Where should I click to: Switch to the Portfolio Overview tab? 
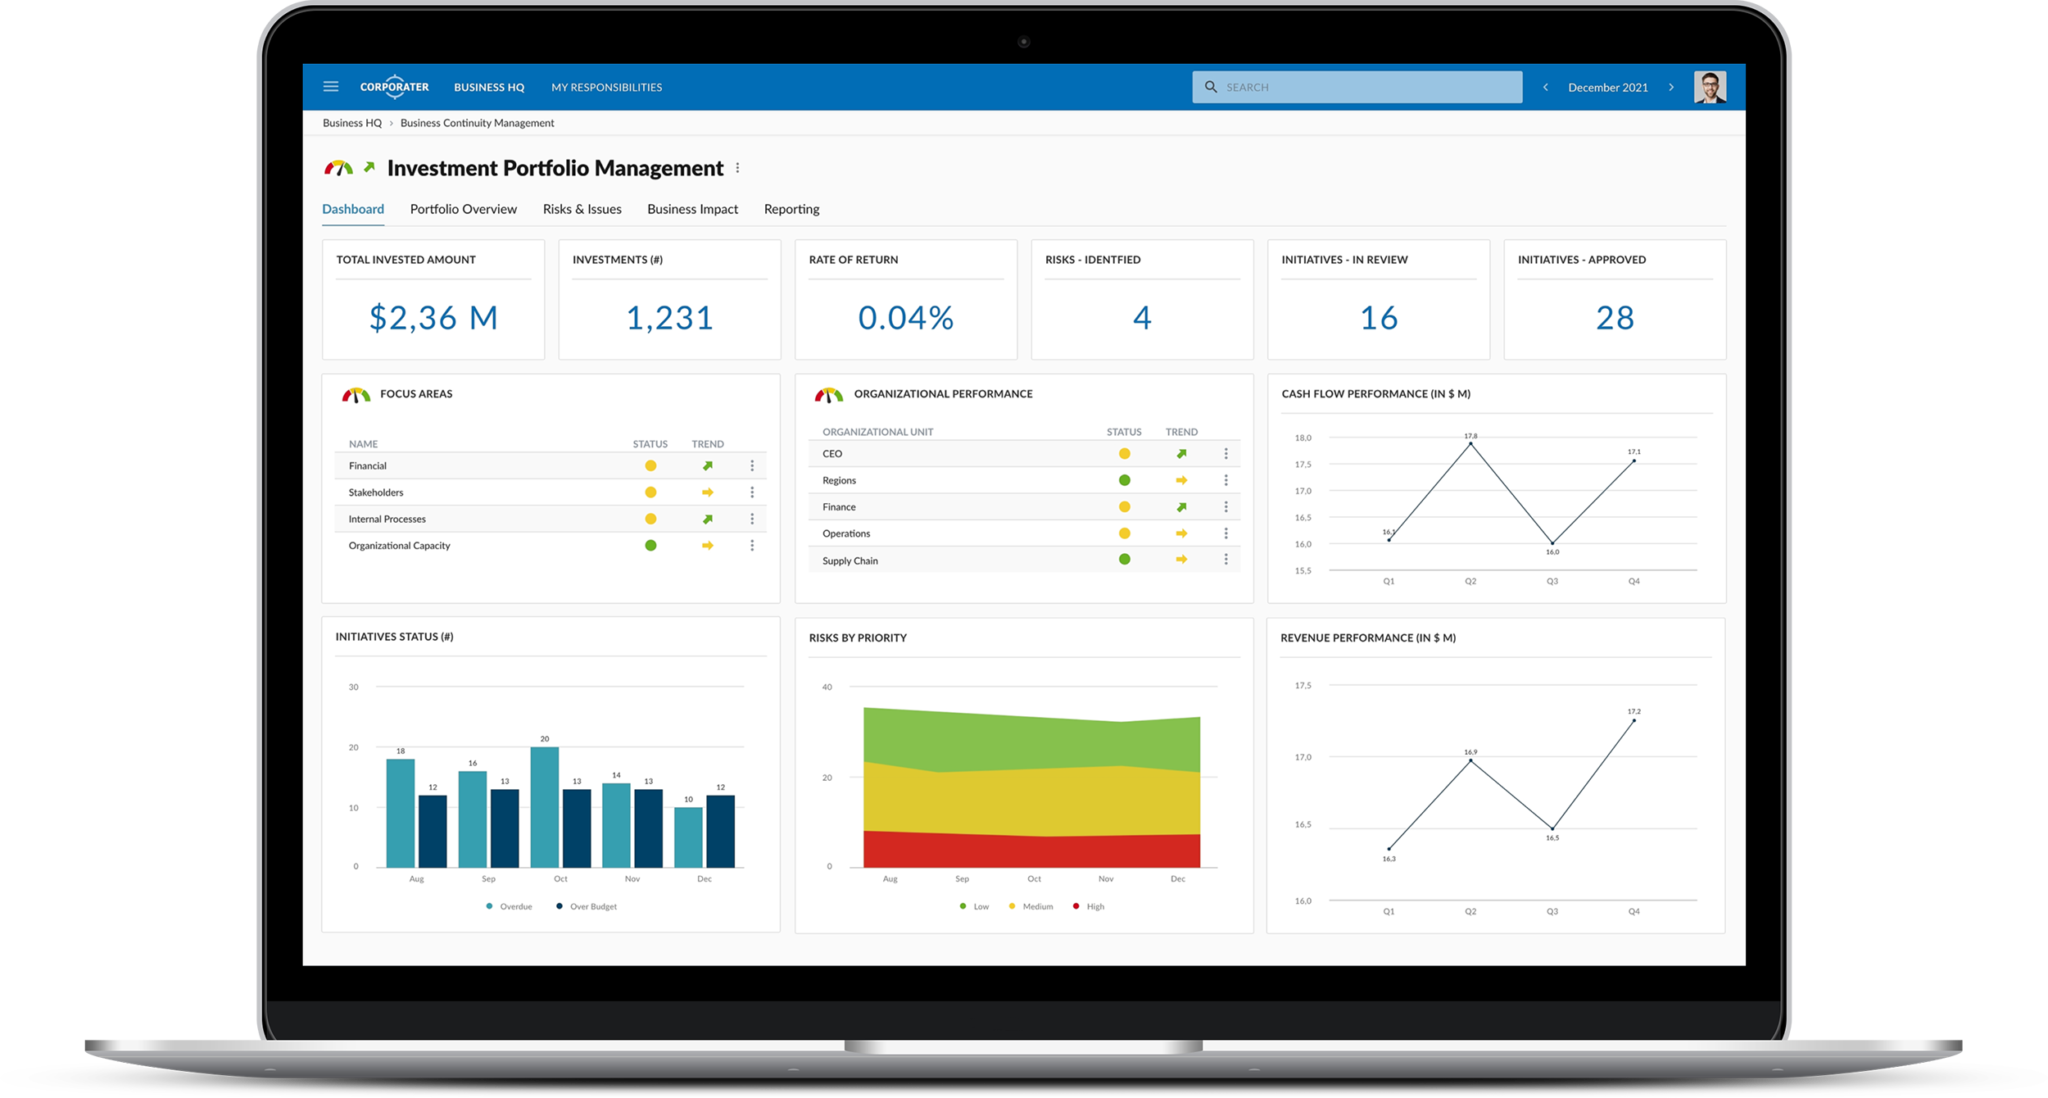click(x=463, y=209)
